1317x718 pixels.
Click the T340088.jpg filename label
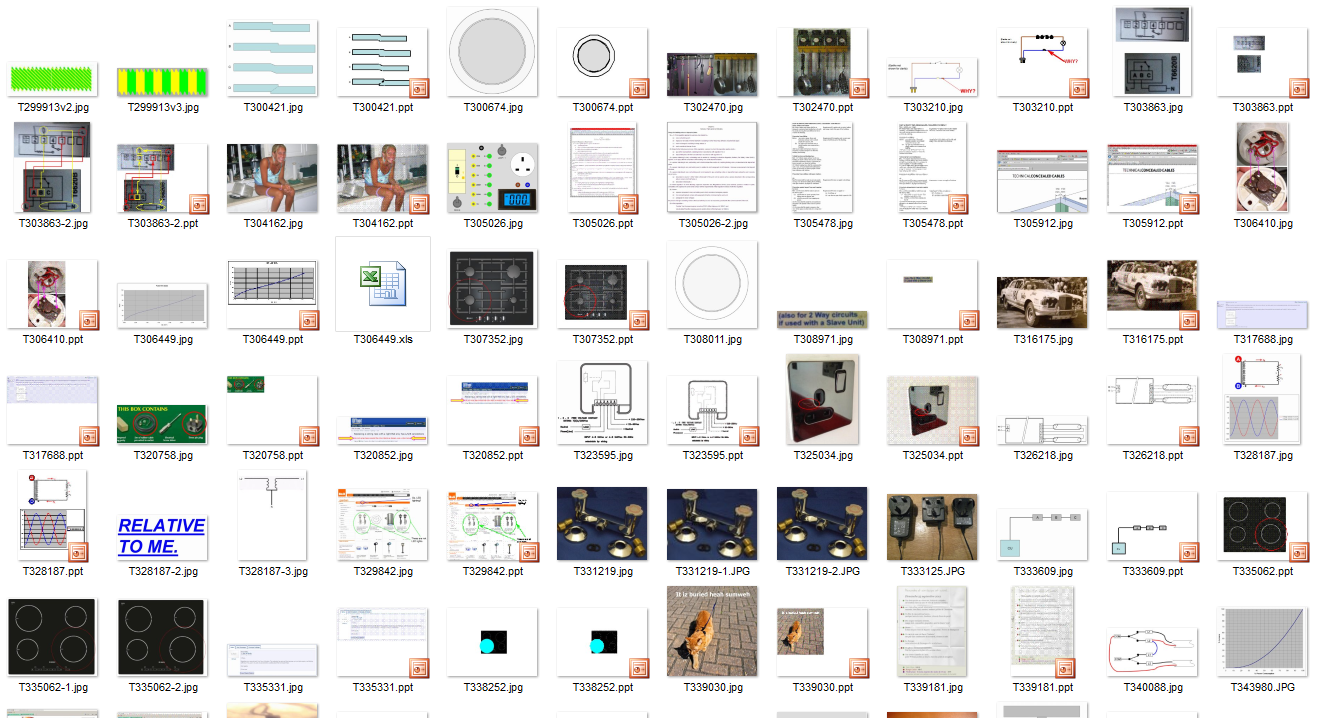1152,687
